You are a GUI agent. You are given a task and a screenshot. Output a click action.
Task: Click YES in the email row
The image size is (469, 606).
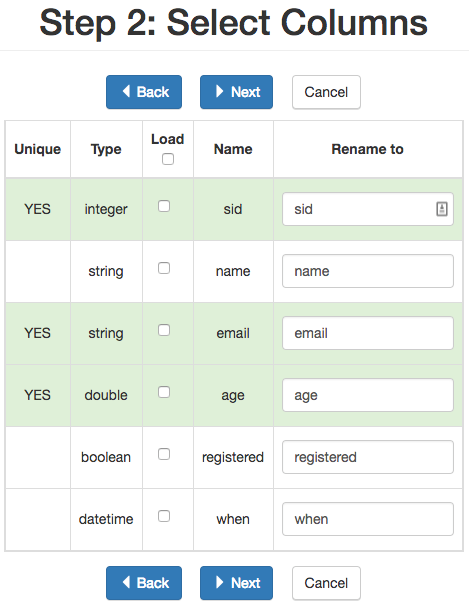37,333
